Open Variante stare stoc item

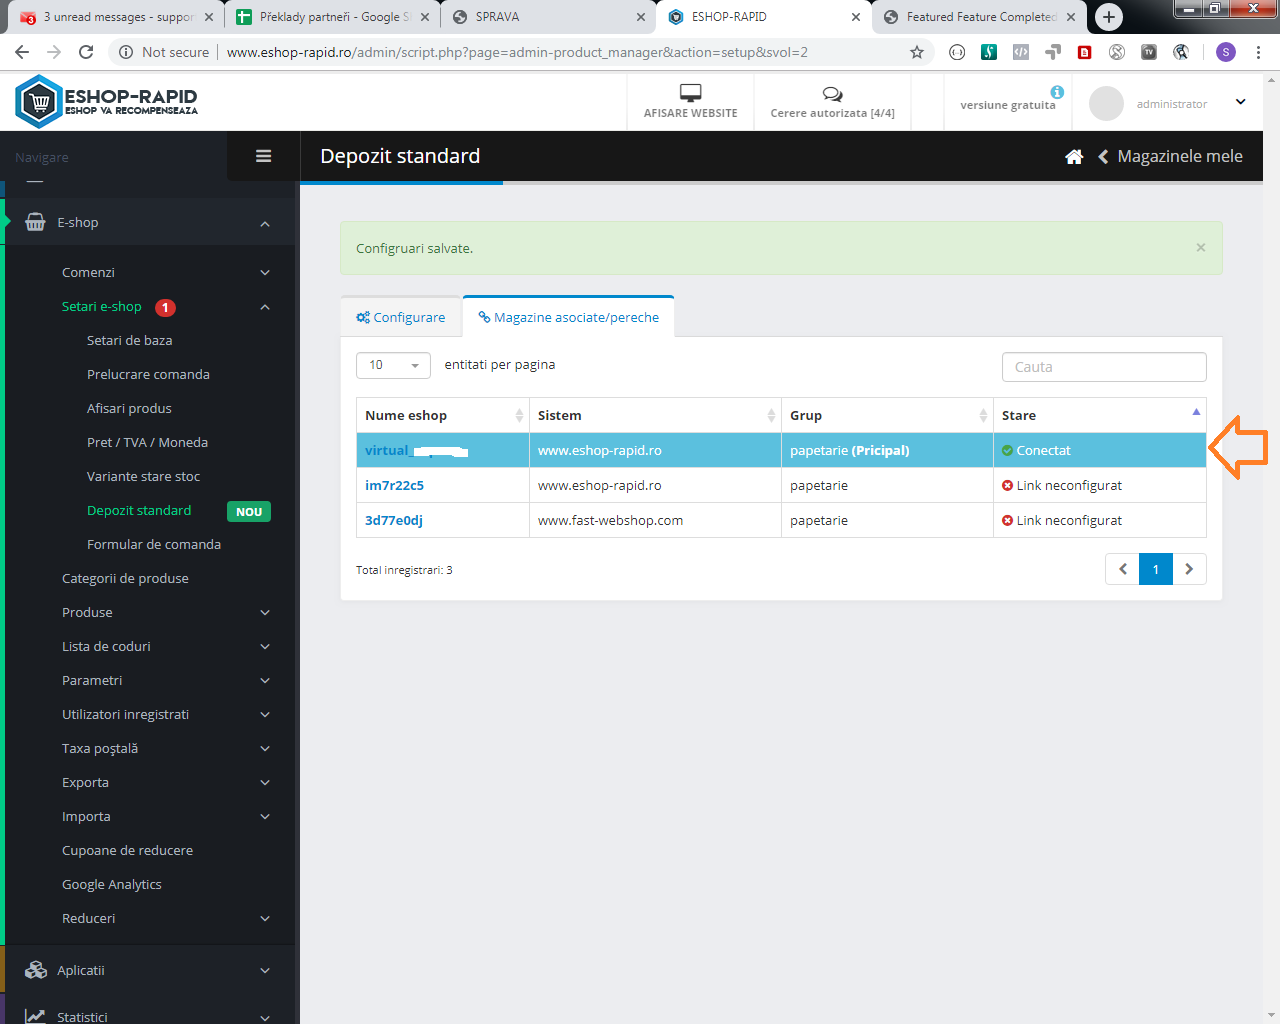click(x=143, y=476)
